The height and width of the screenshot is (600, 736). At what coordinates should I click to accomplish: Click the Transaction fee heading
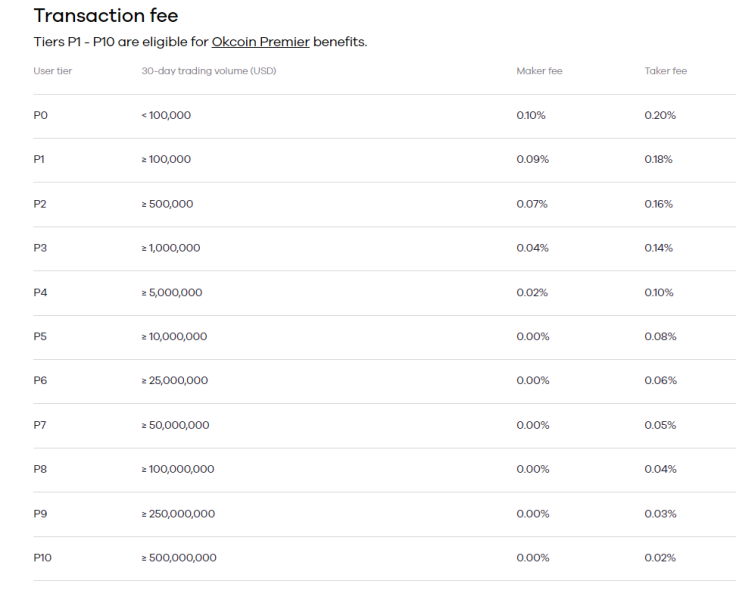tap(106, 15)
